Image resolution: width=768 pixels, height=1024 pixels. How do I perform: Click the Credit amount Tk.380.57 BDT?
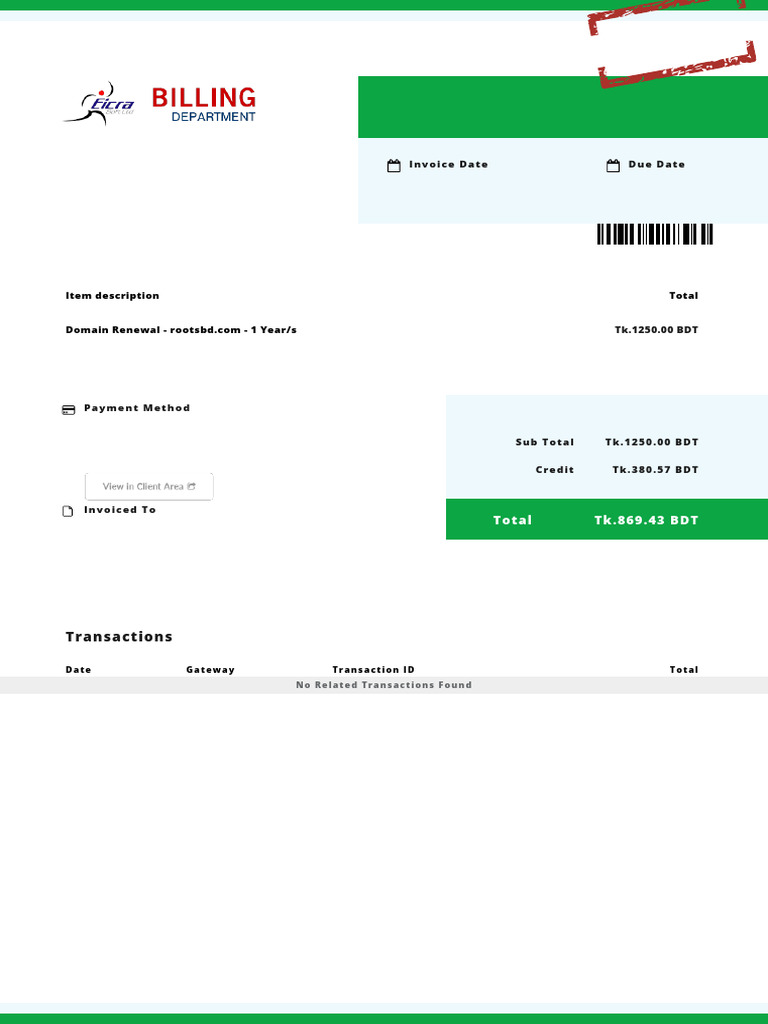655,470
